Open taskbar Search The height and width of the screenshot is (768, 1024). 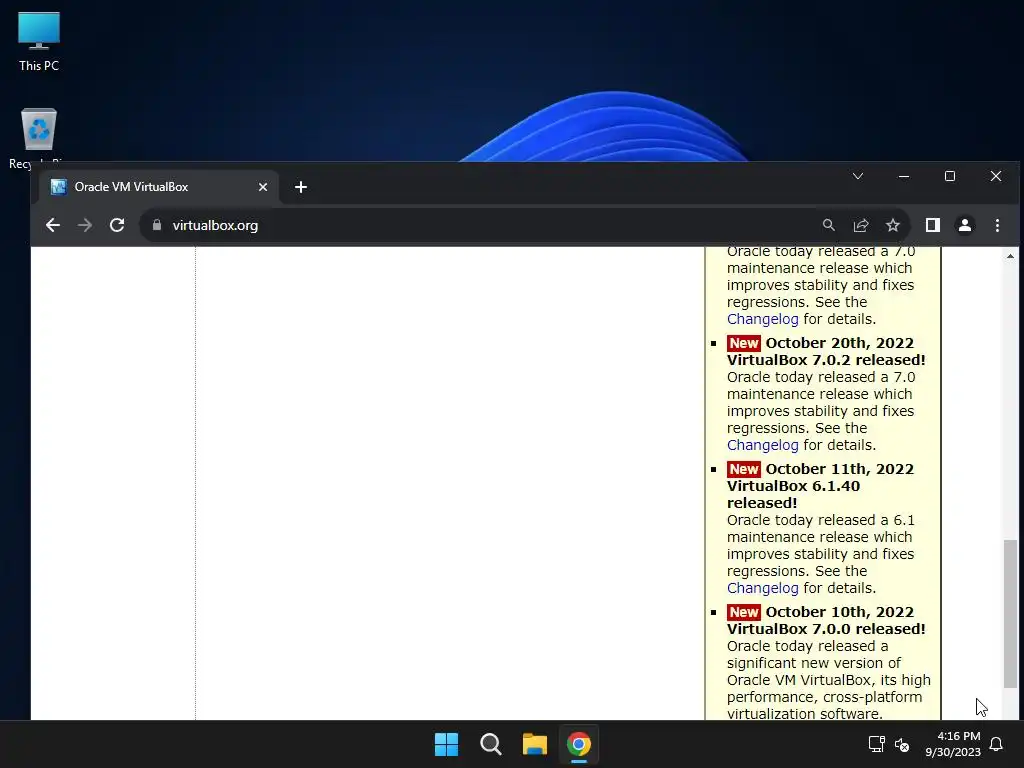pos(490,744)
